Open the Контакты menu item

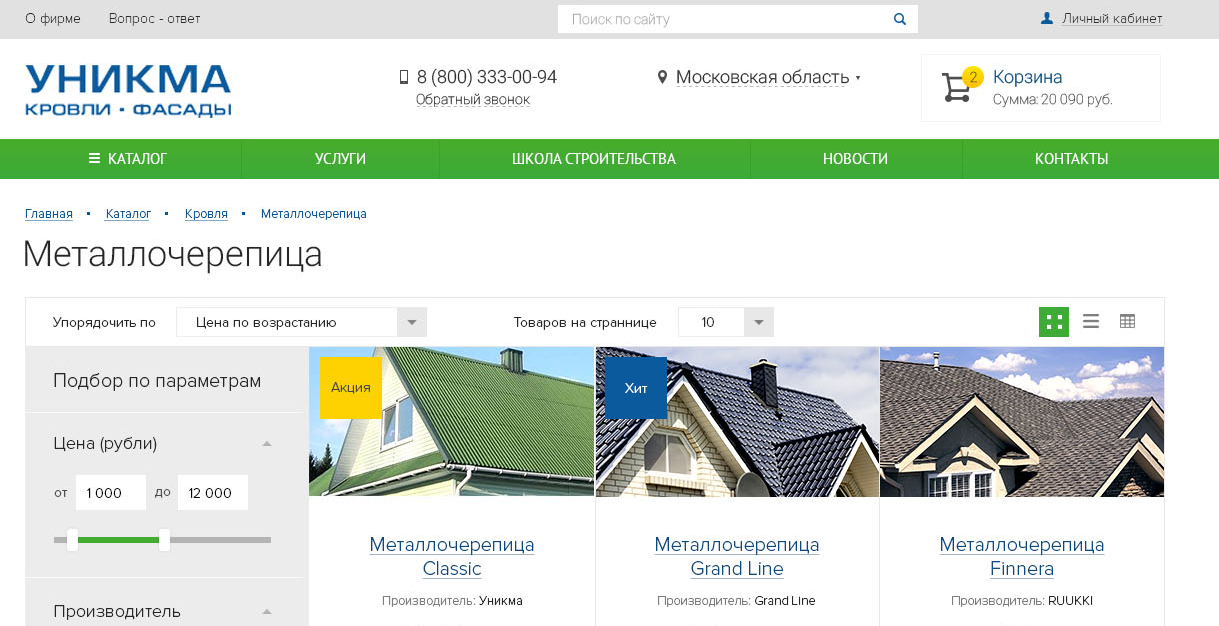click(x=1071, y=159)
